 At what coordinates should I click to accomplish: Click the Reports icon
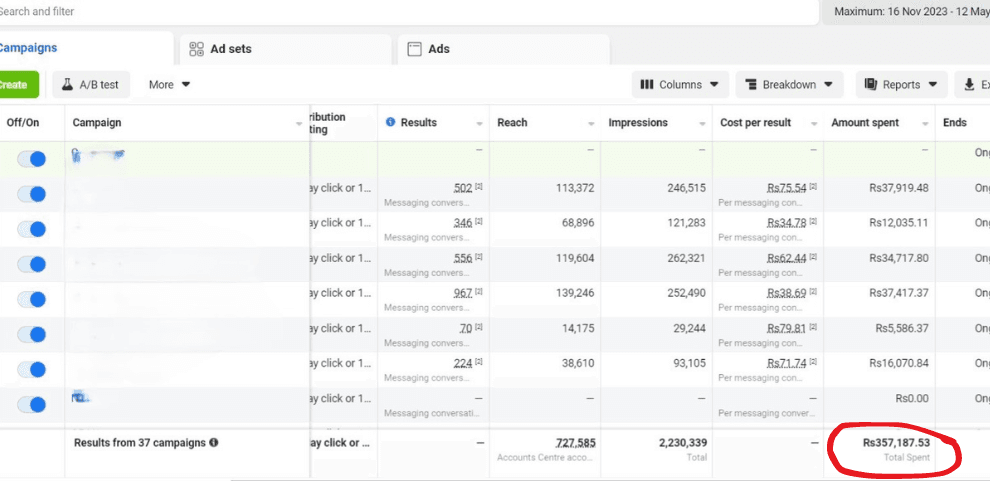click(x=871, y=85)
